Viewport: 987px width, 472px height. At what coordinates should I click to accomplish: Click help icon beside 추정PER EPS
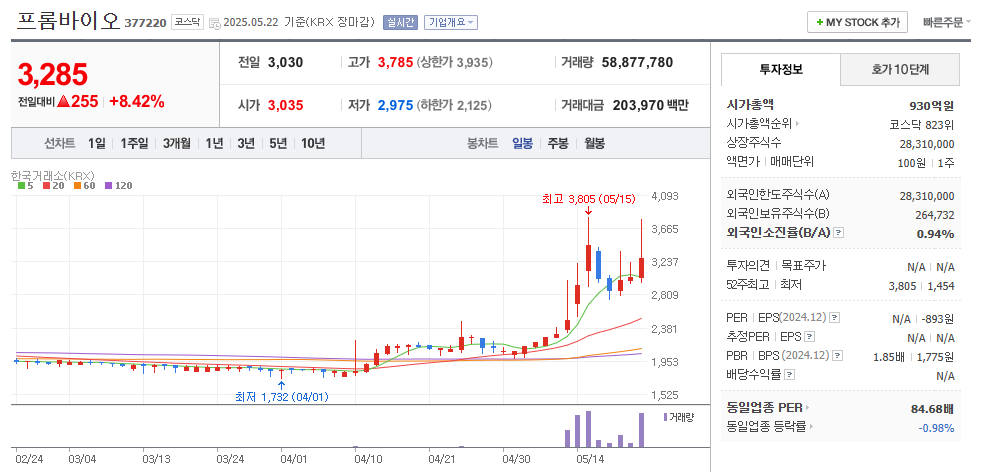click(x=809, y=337)
